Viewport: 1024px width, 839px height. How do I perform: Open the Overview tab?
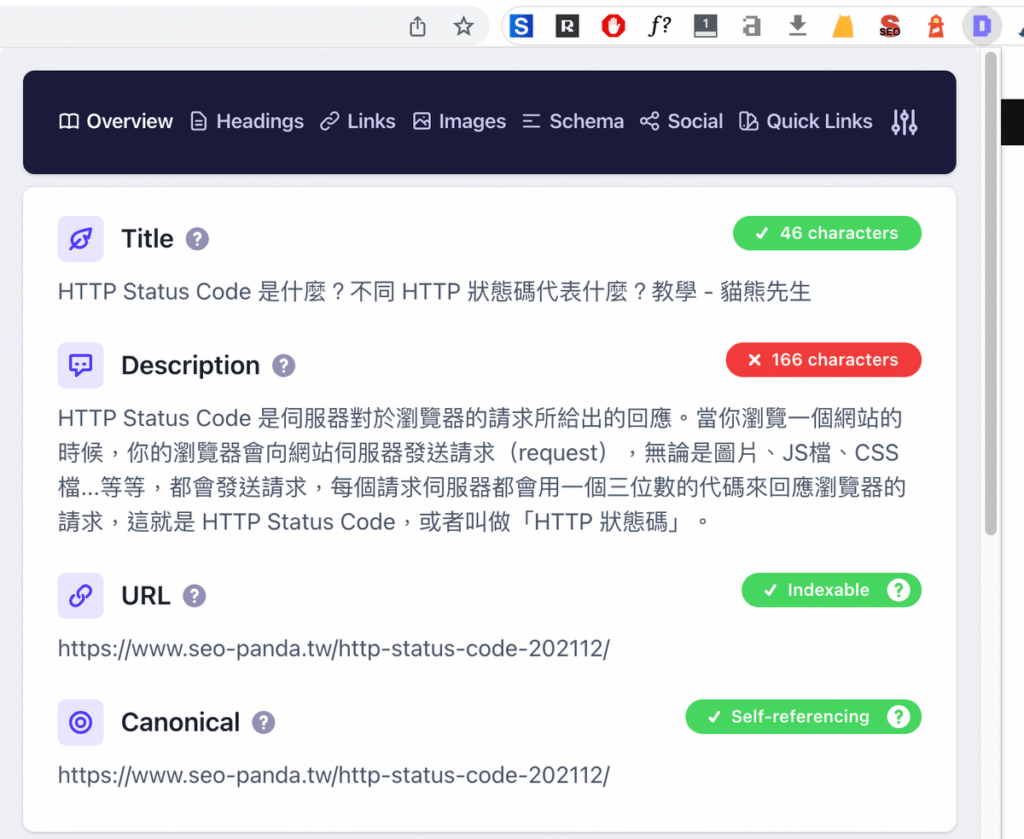point(116,121)
